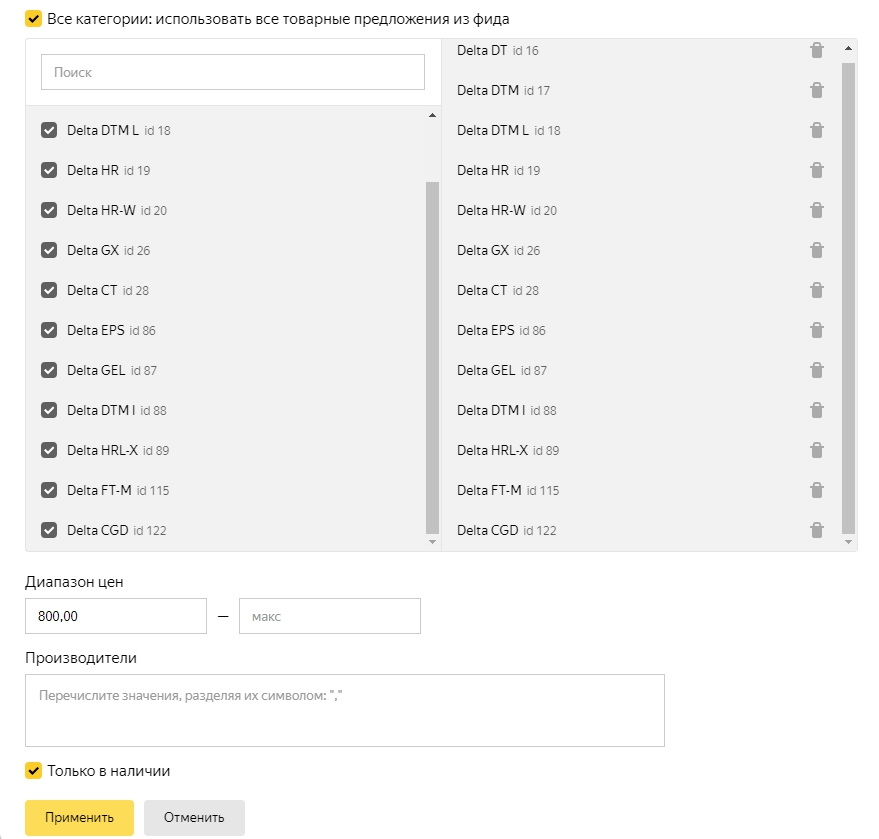Viewport: 879px width, 839px height.
Task: Delete Delta GX id 26 entry
Action: point(817,250)
